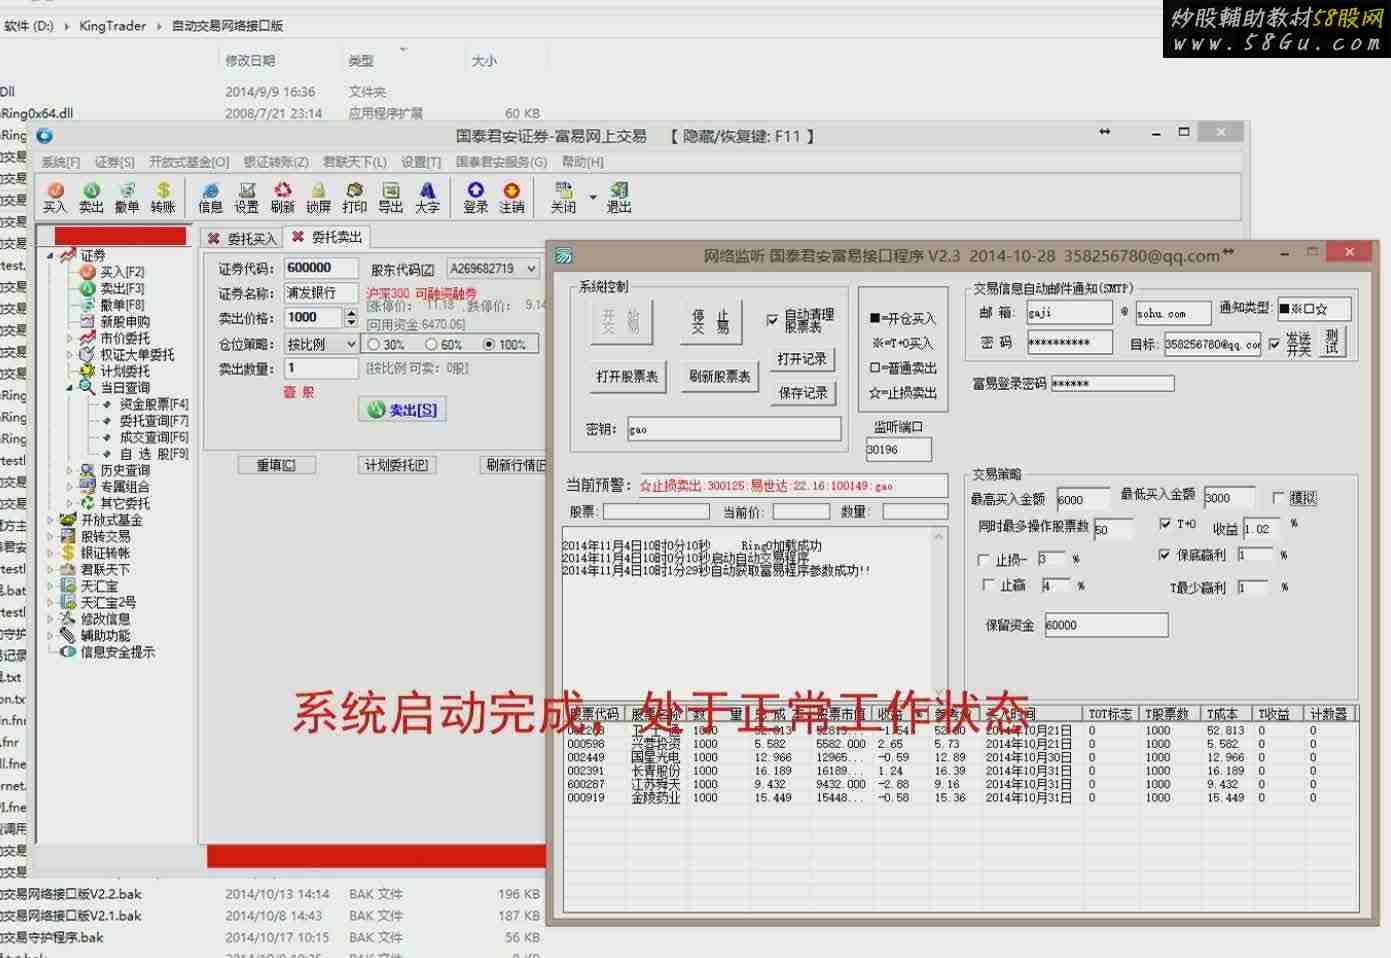Click the green 卖出[S] submit button
1391x958 pixels.
403,409
